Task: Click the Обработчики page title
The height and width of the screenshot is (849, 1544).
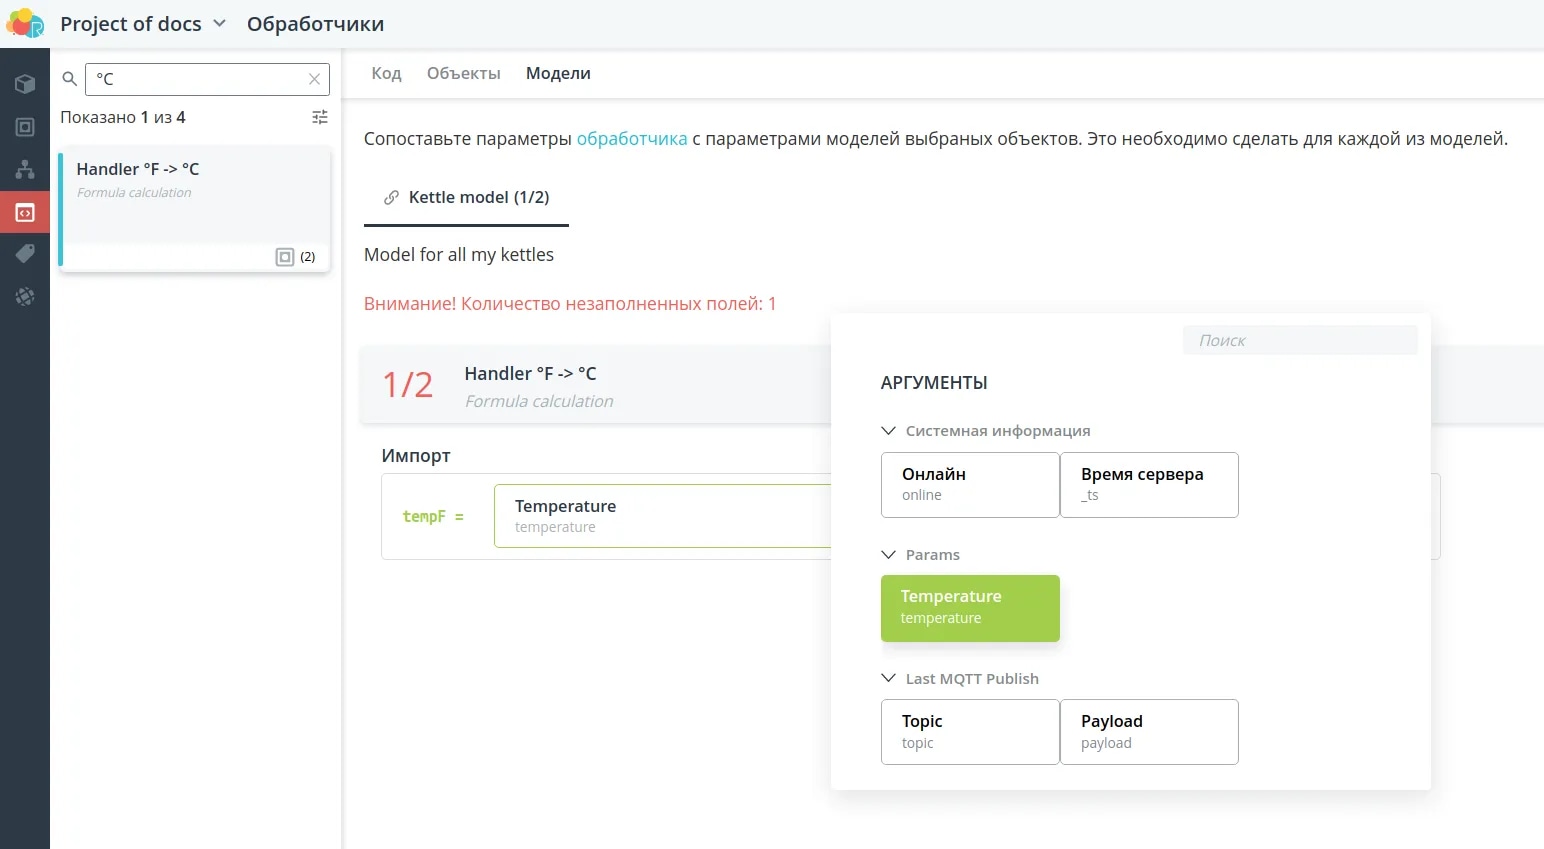Action: (x=315, y=24)
